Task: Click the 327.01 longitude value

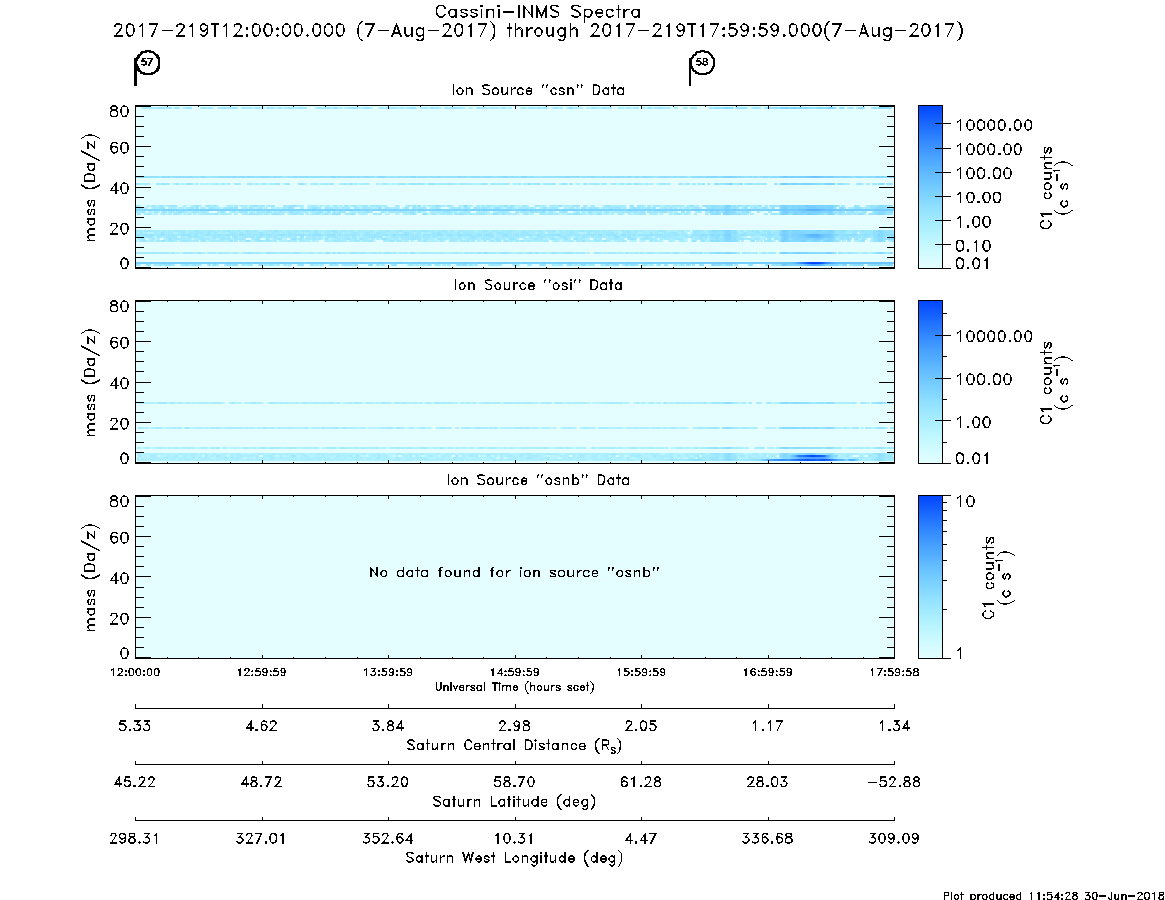Action: (x=261, y=838)
